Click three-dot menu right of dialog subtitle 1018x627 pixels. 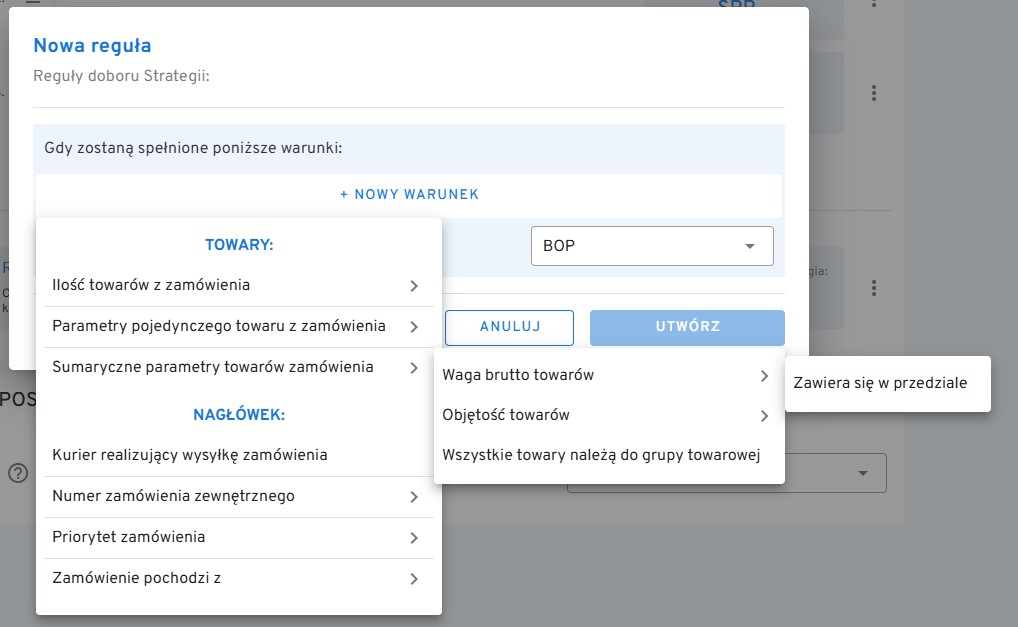[874, 93]
